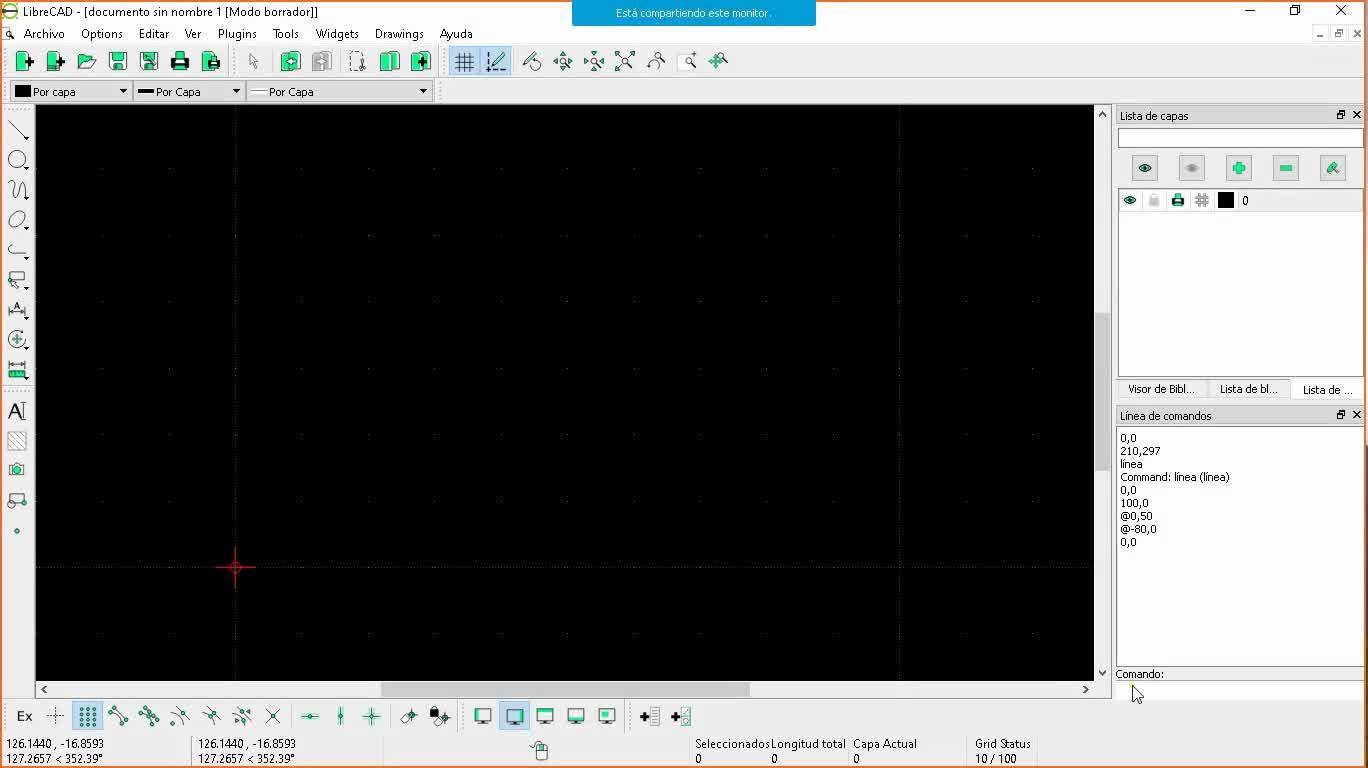Click the Ex exclusive snap button

point(25,716)
